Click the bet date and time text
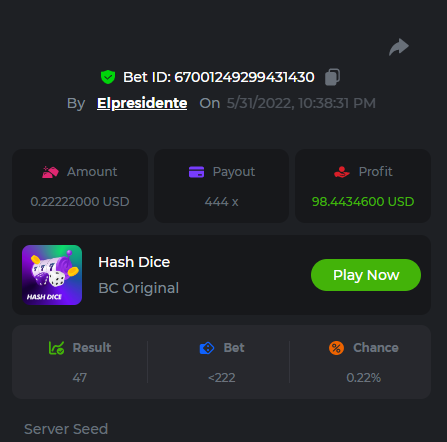Screen dimensions: 447x442 (301, 103)
